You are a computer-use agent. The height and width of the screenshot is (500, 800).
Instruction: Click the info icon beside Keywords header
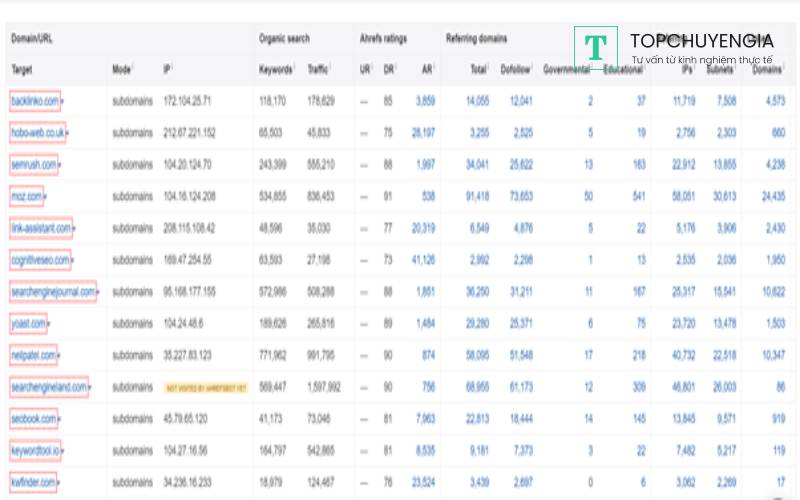coord(296,68)
